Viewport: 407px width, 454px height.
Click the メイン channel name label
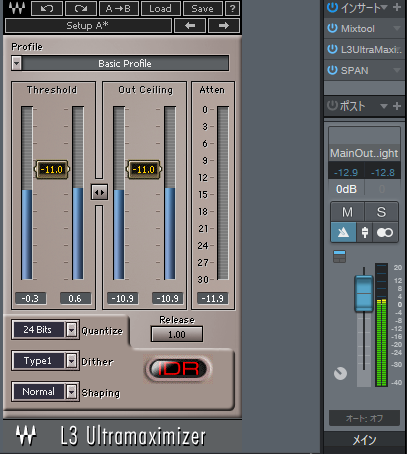point(364,440)
